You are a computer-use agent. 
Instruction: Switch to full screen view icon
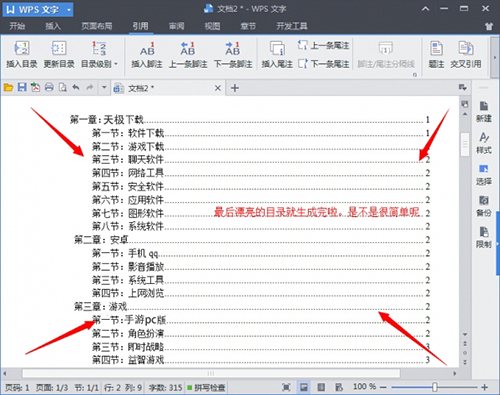click(286, 387)
